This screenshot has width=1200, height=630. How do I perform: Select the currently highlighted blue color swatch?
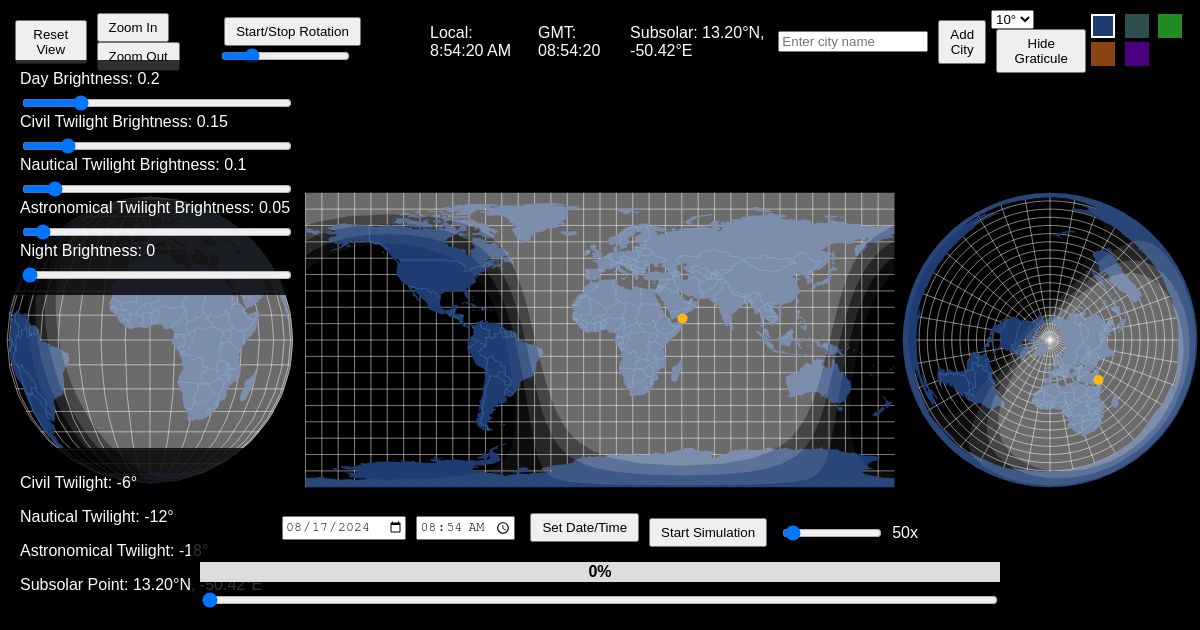[x=1103, y=26]
